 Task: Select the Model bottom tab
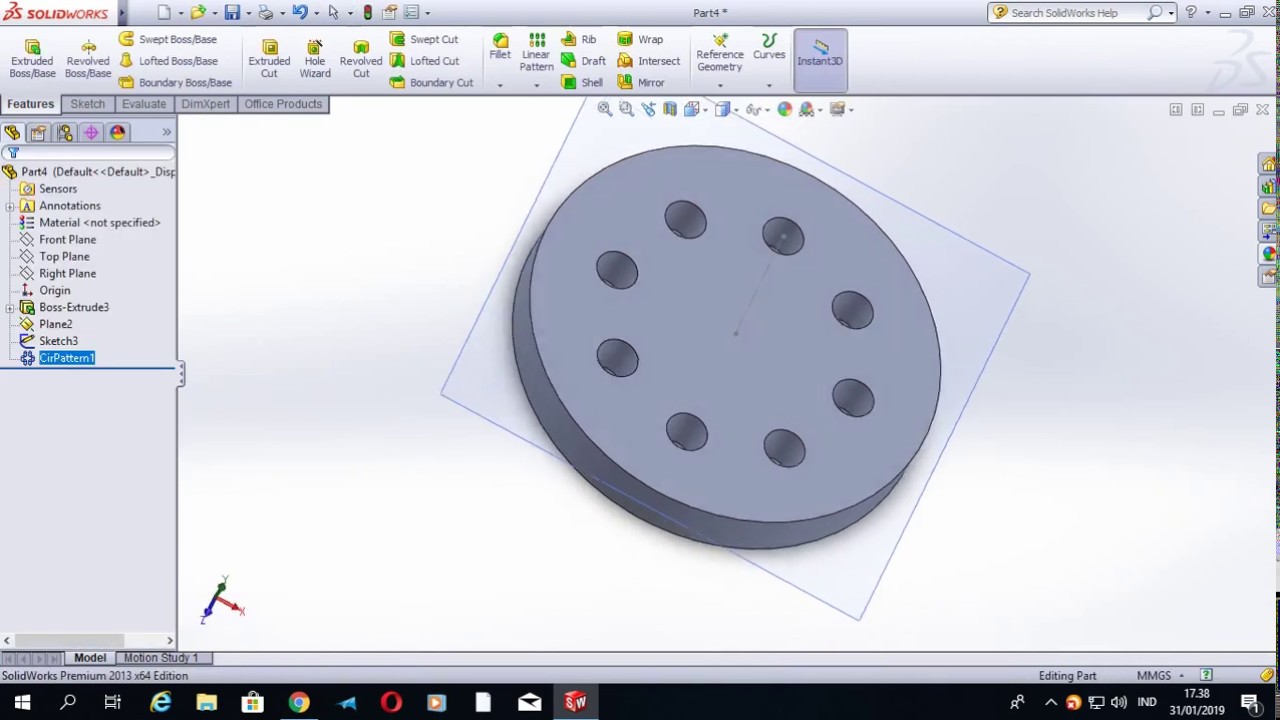point(89,658)
